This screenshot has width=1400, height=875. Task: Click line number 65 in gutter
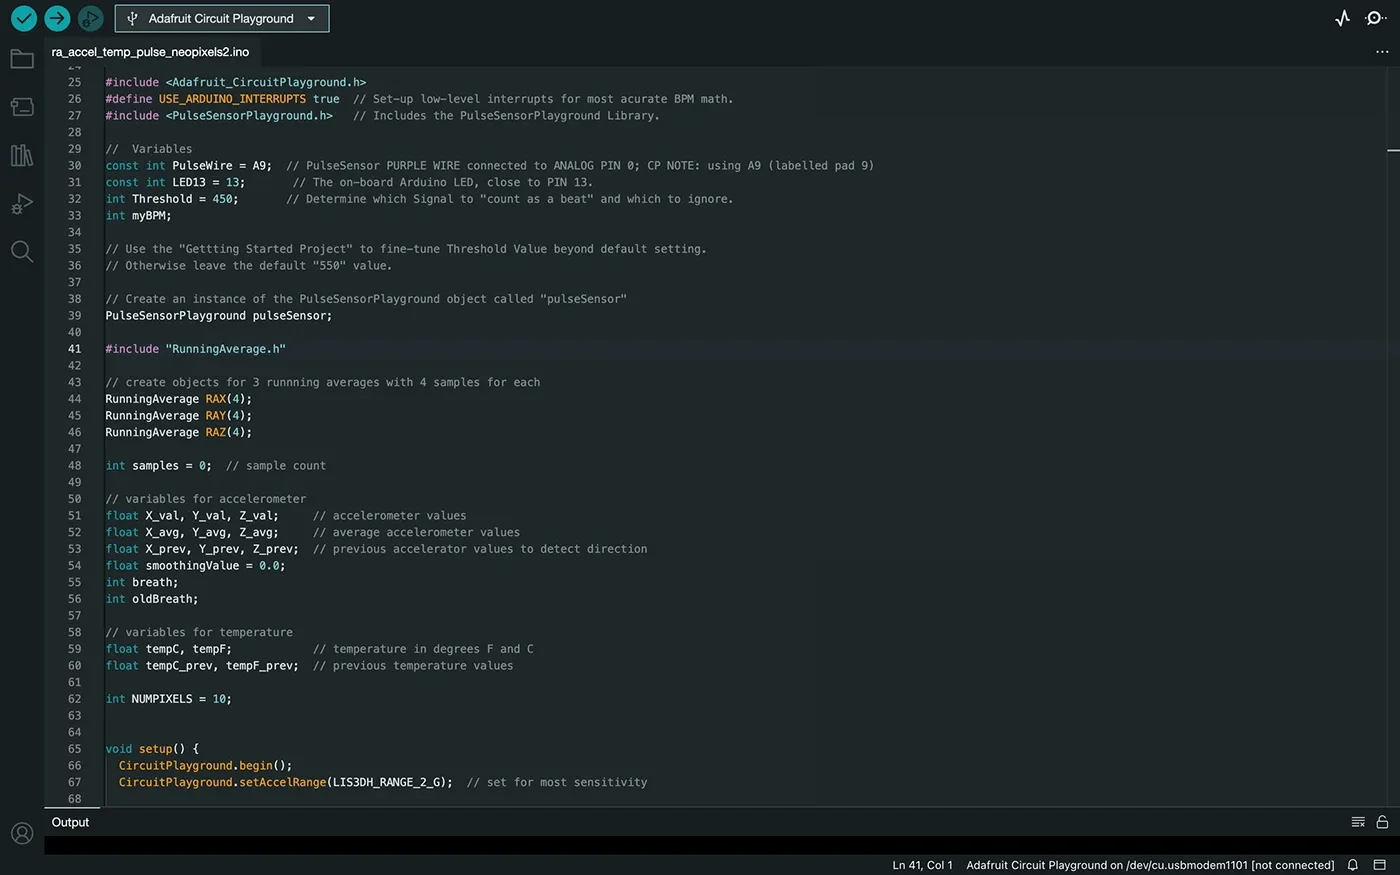click(x=74, y=749)
